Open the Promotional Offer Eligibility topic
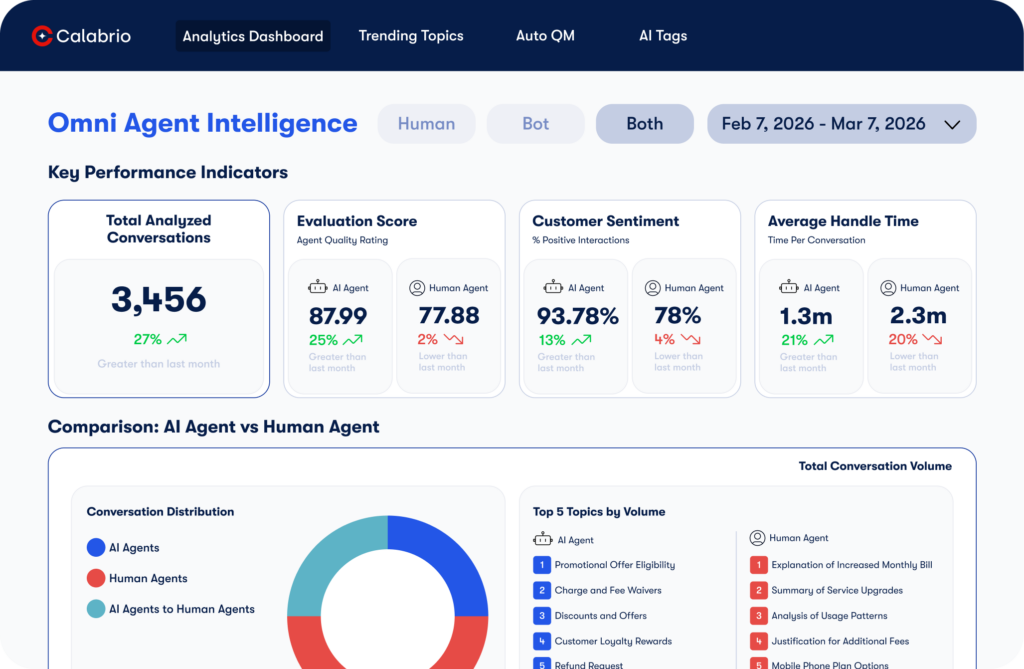The image size is (1024, 669). click(x=615, y=564)
